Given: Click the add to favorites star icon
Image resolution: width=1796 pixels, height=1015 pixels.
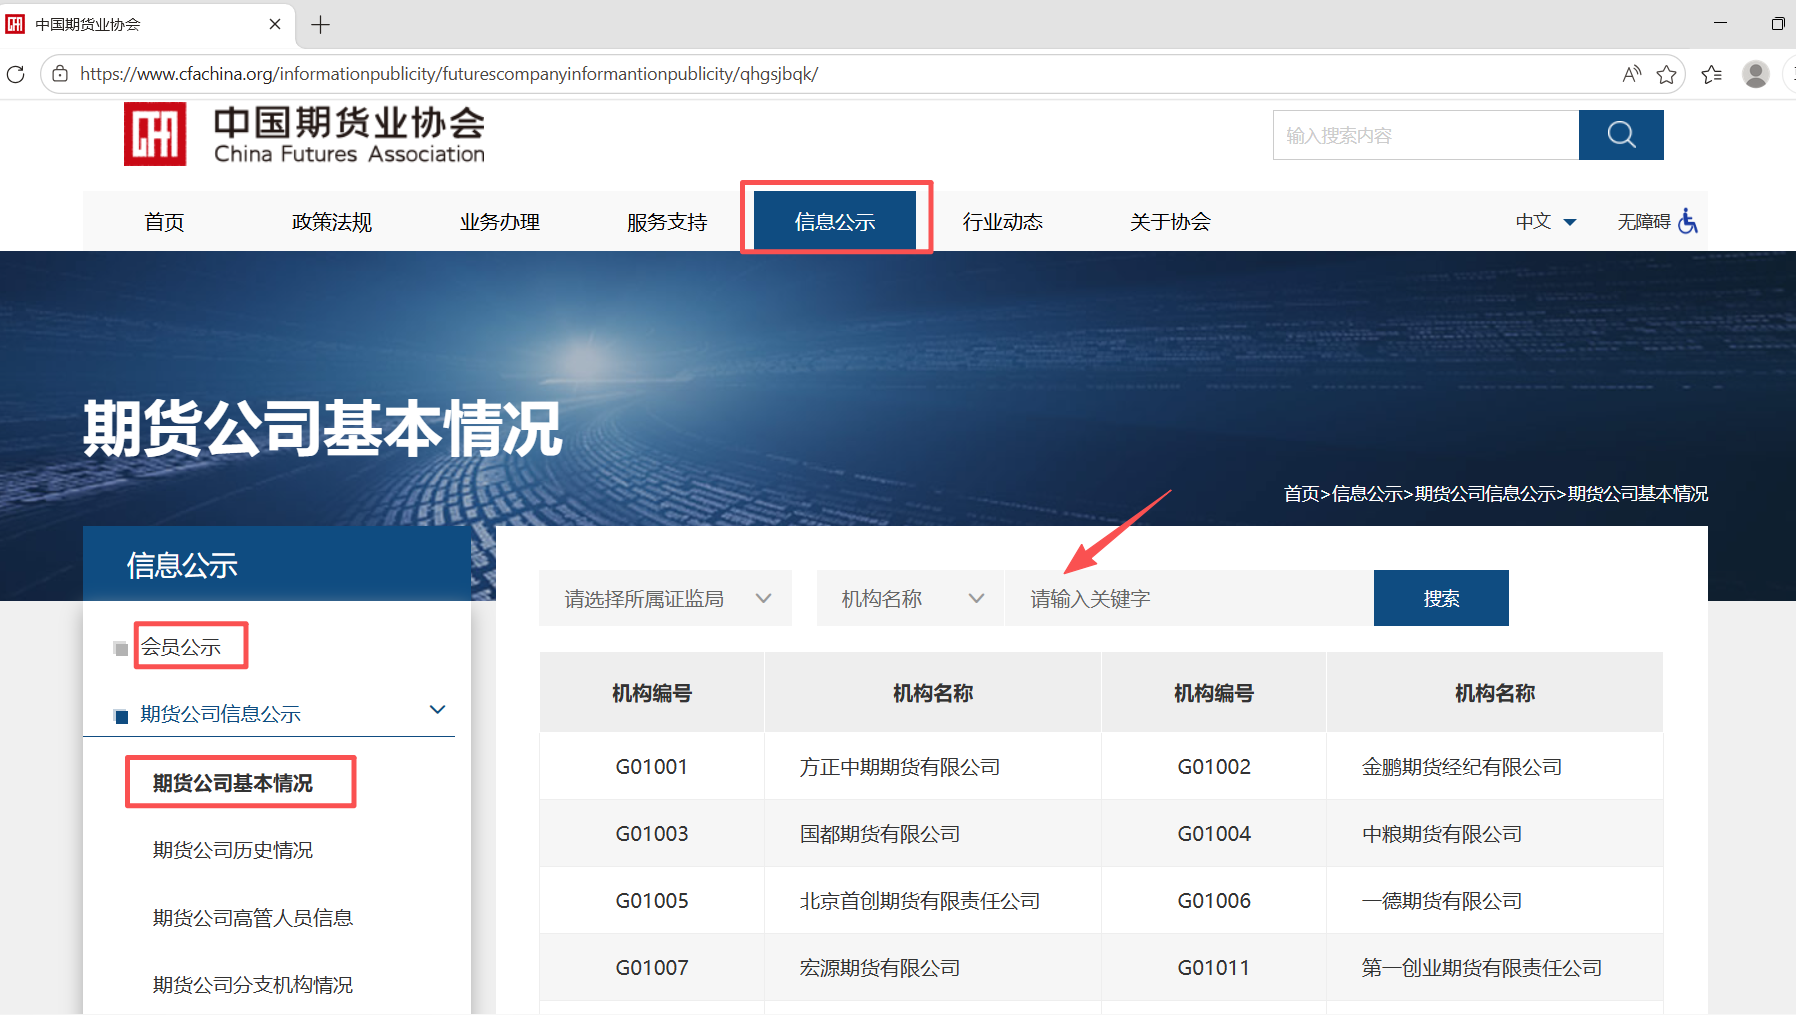Looking at the screenshot, I should [1666, 74].
